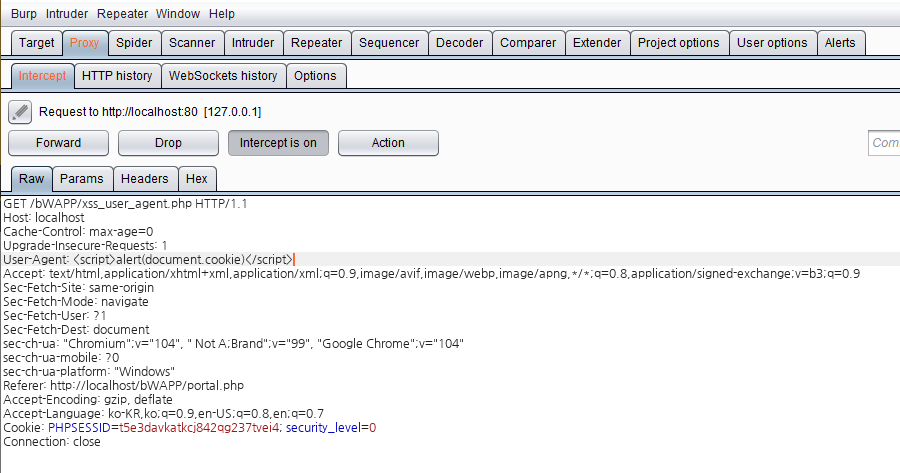Open the Intruder menu in menu bar
Screen dimensions: 900x473
tap(67, 14)
